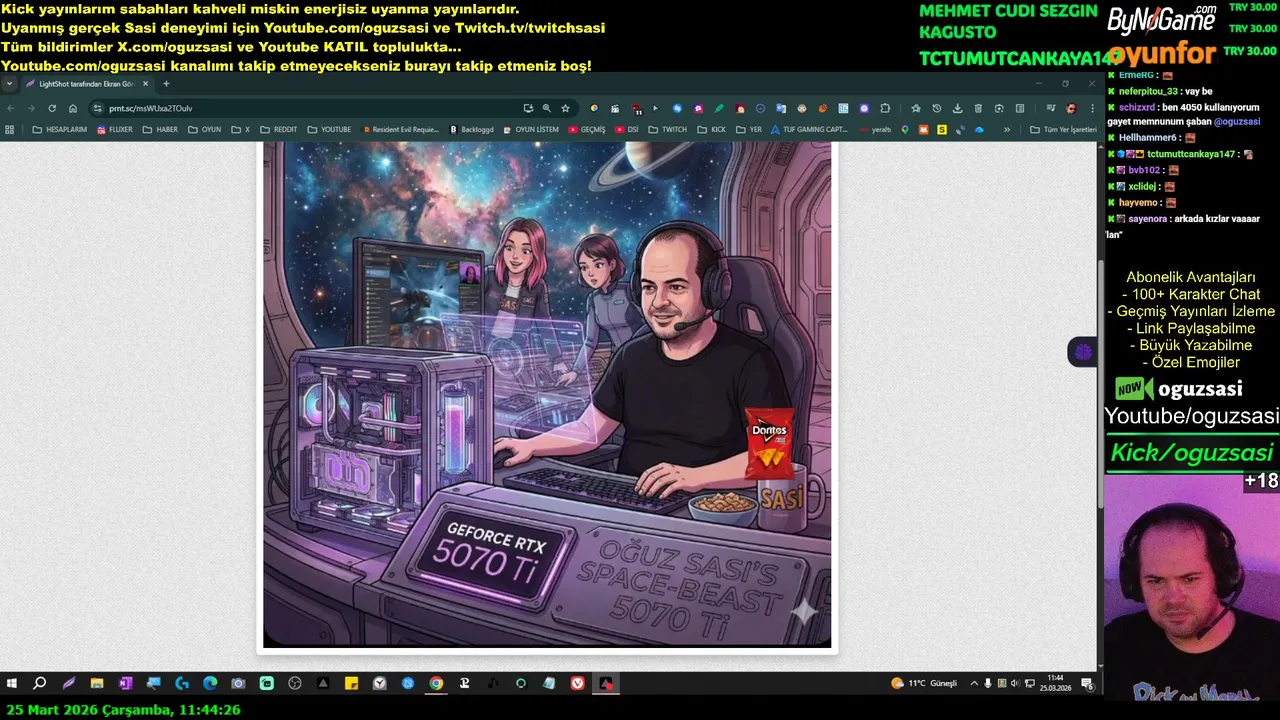Open the HESAPLARIM bookmark folder
The height and width of the screenshot is (720, 1280).
(x=59, y=129)
